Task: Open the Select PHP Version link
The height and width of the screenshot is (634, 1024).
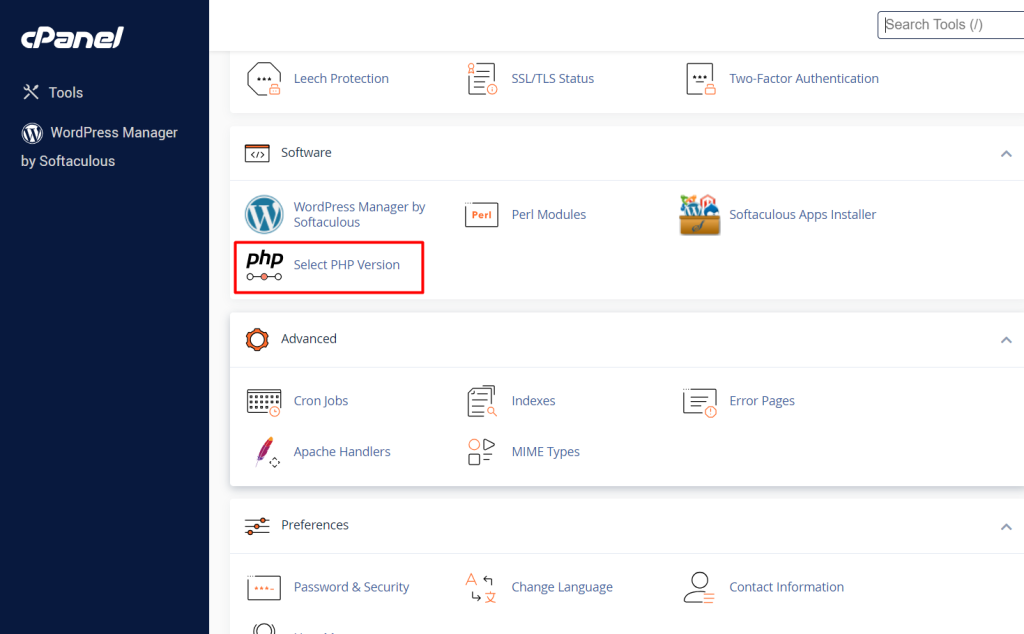Action: (346, 264)
